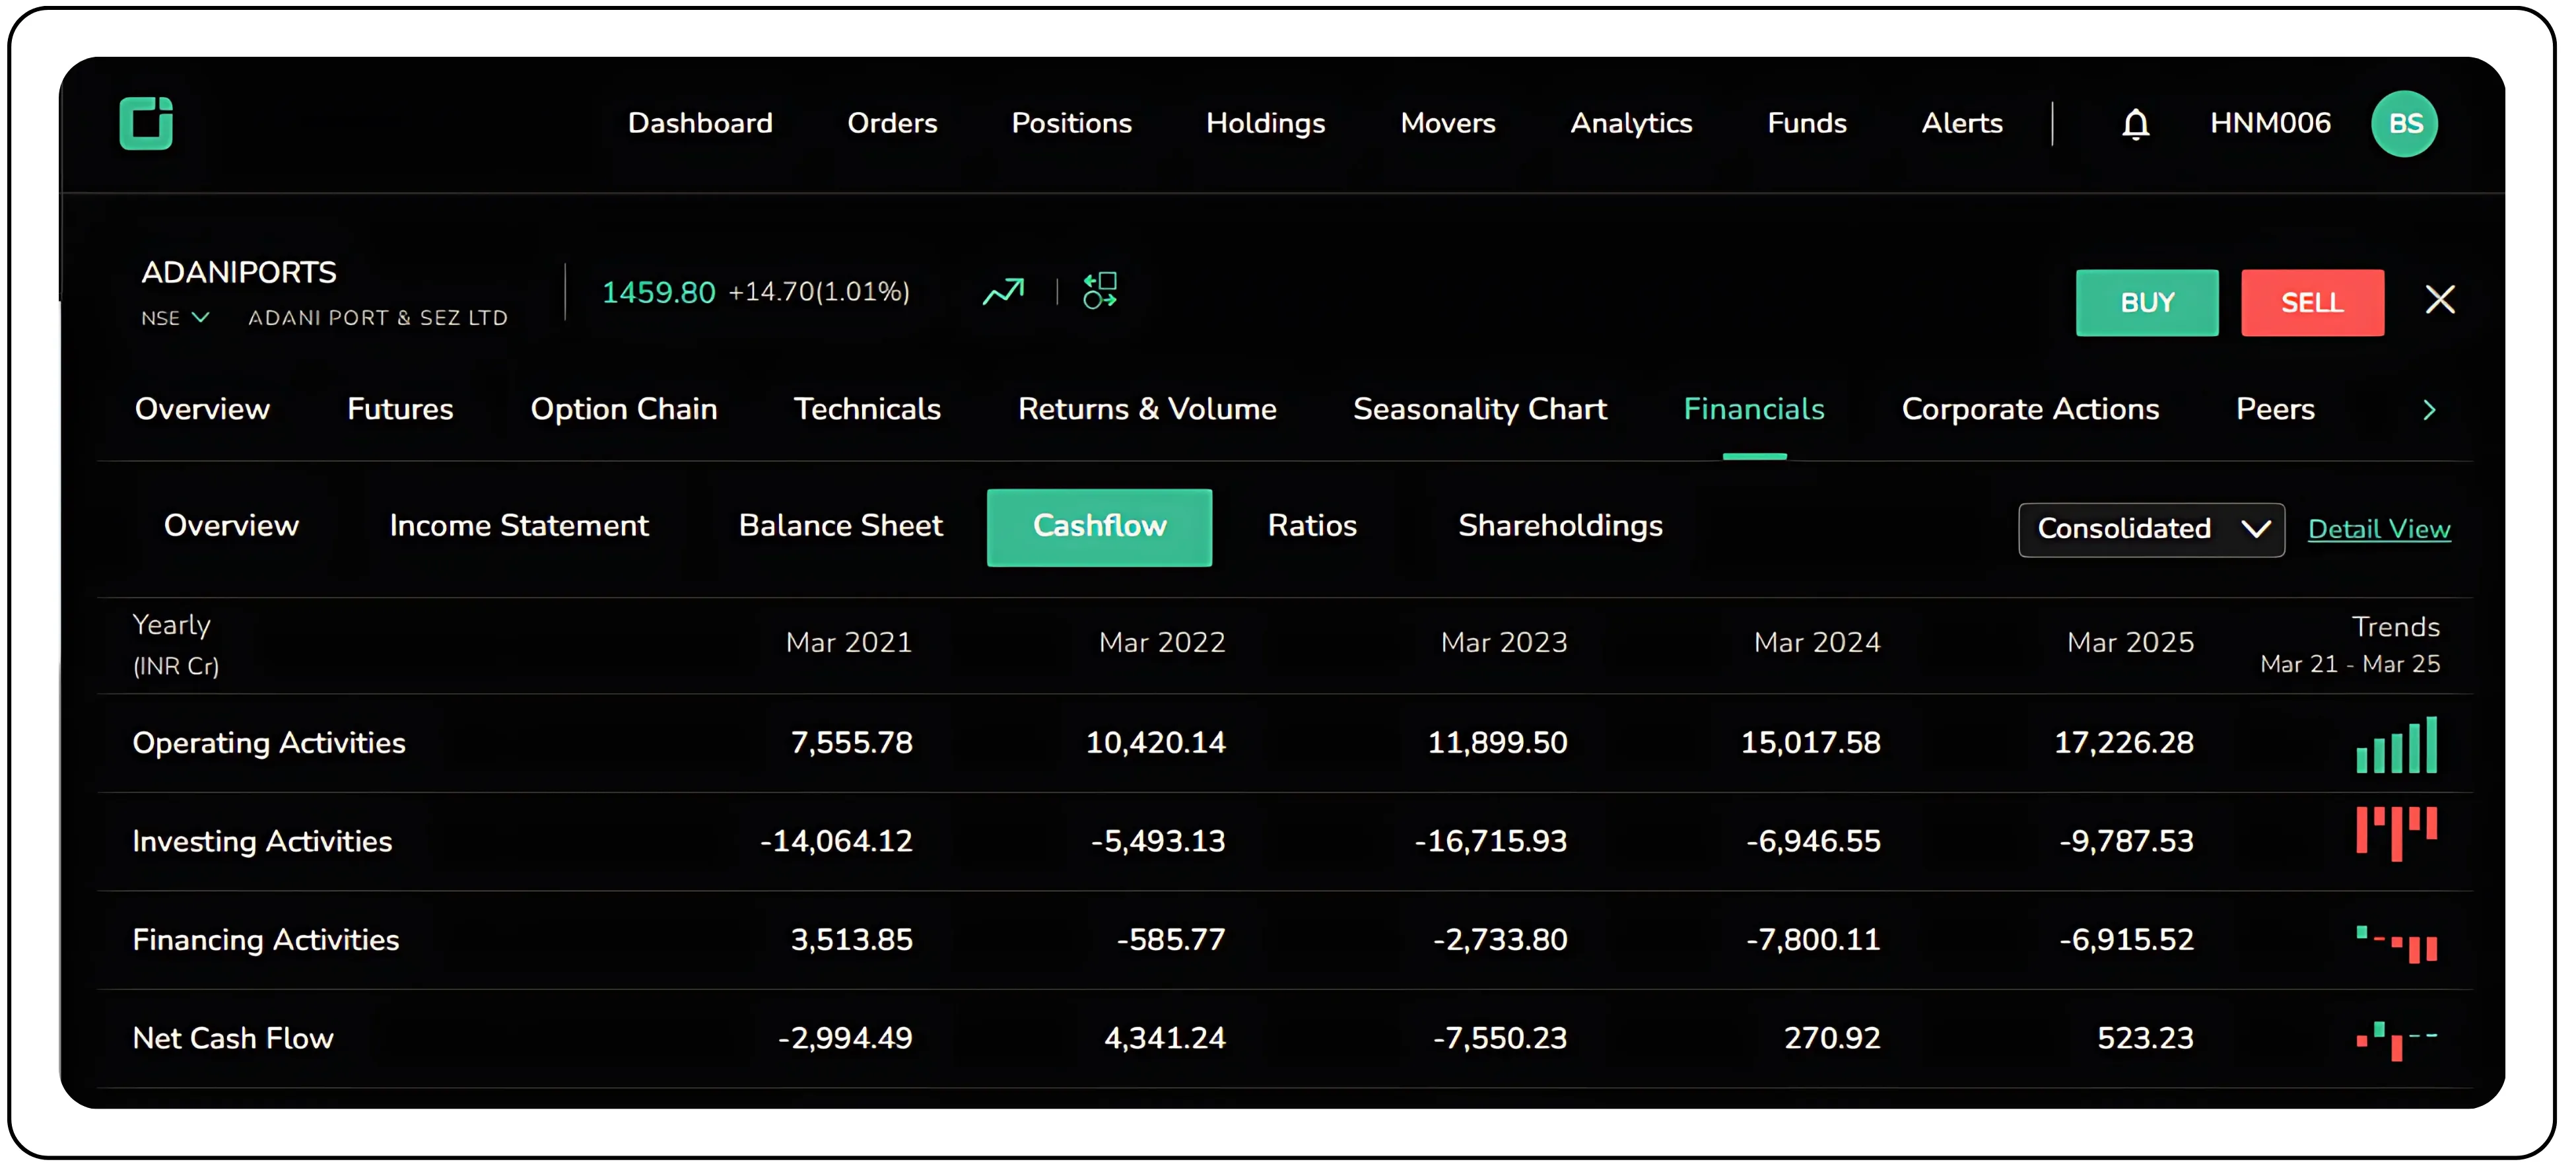This screenshot has width=2576, height=1174.
Task: Click the broker app logo top-left
Action: [x=146, y=123]
